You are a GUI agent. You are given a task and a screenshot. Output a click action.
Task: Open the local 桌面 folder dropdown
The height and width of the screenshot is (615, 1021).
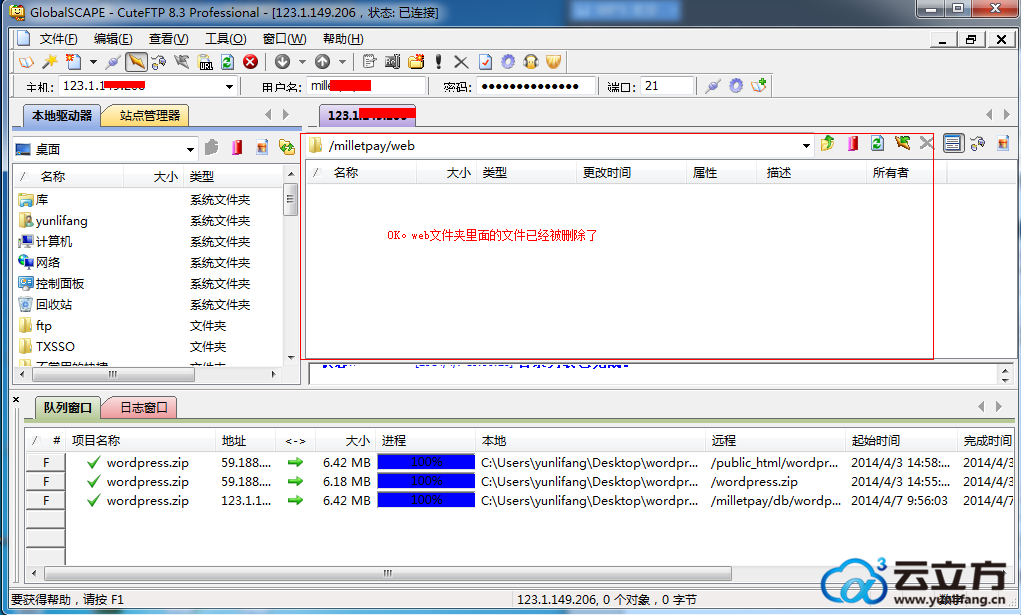[x=190, y=150]
